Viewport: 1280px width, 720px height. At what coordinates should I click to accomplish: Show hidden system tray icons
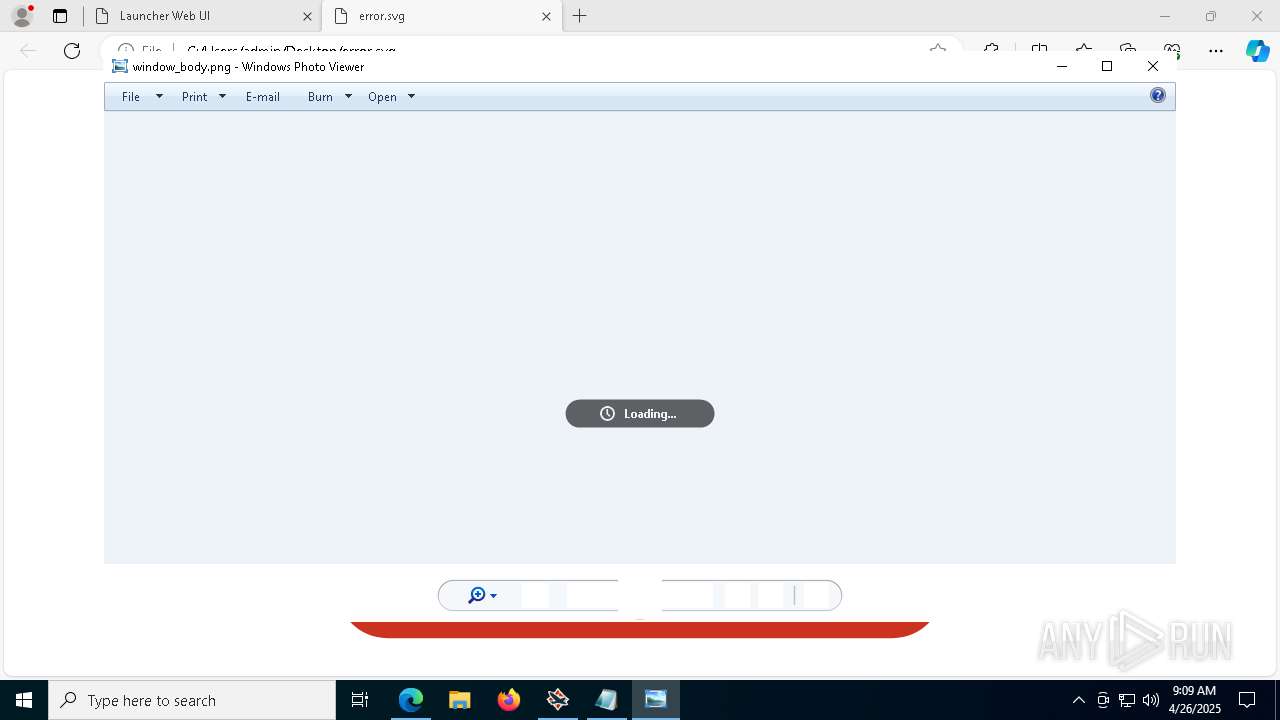point(1078,700)
